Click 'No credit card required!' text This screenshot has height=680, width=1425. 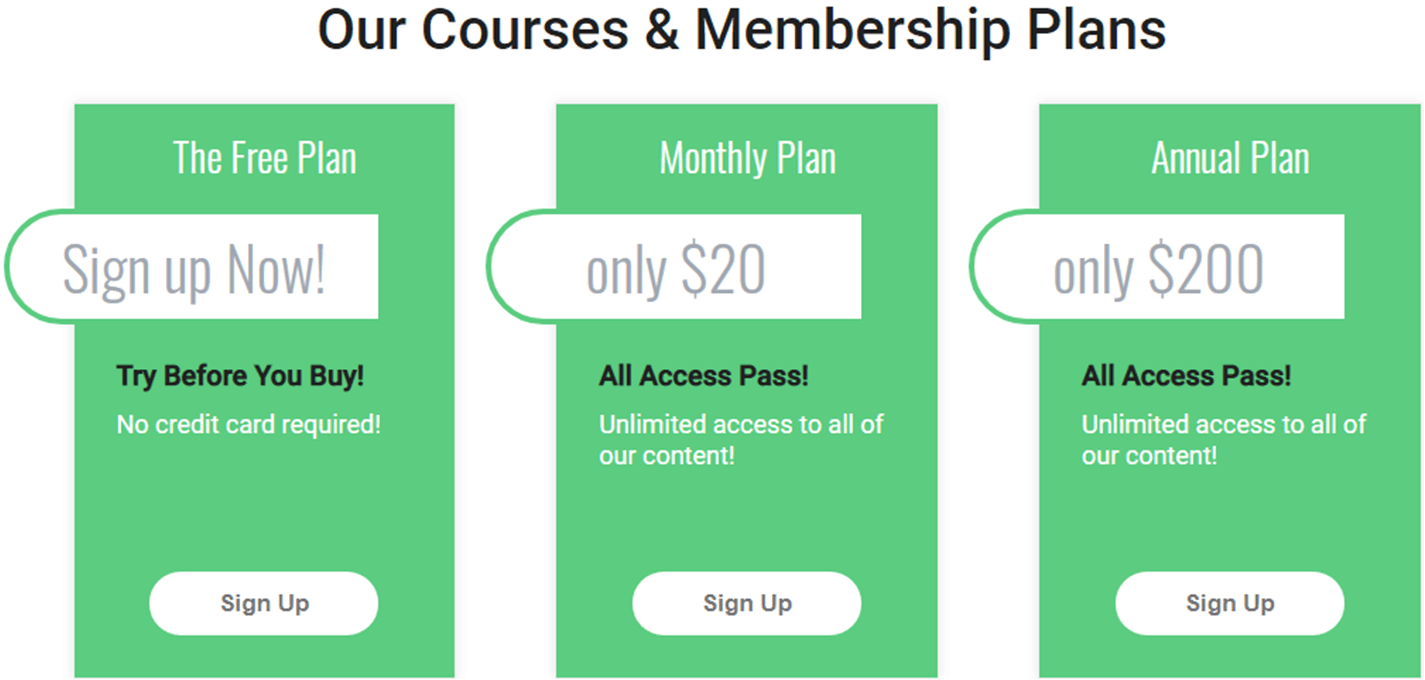(249, 424)
